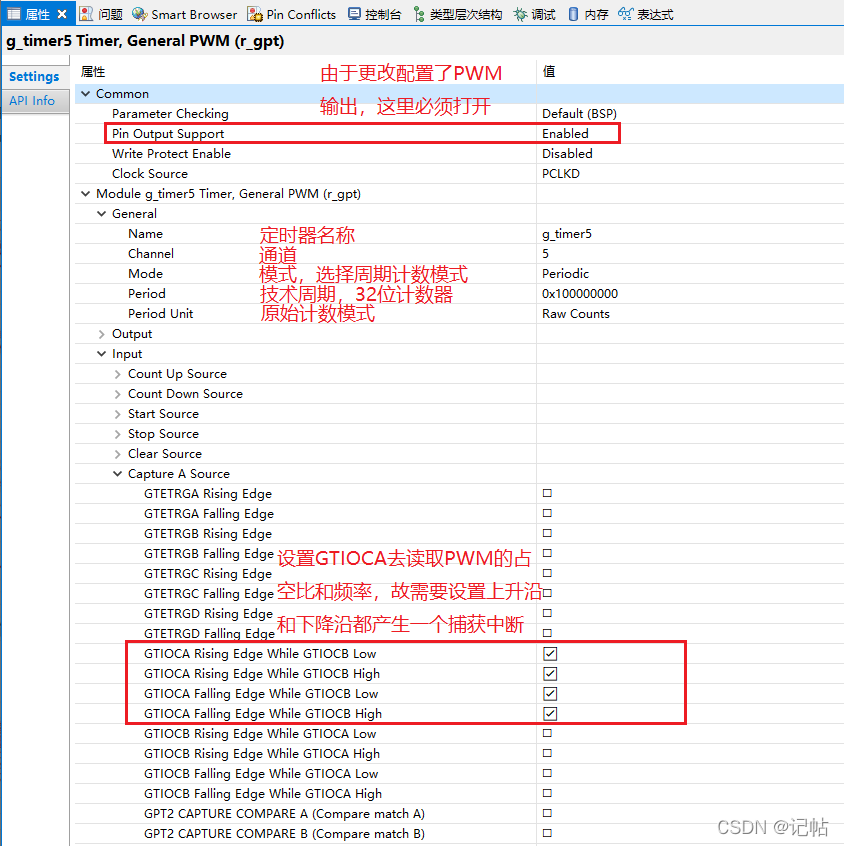Select the Settings side tab
Image resolution: width=844 pixels, height=846 pixels.
(34, 77)
